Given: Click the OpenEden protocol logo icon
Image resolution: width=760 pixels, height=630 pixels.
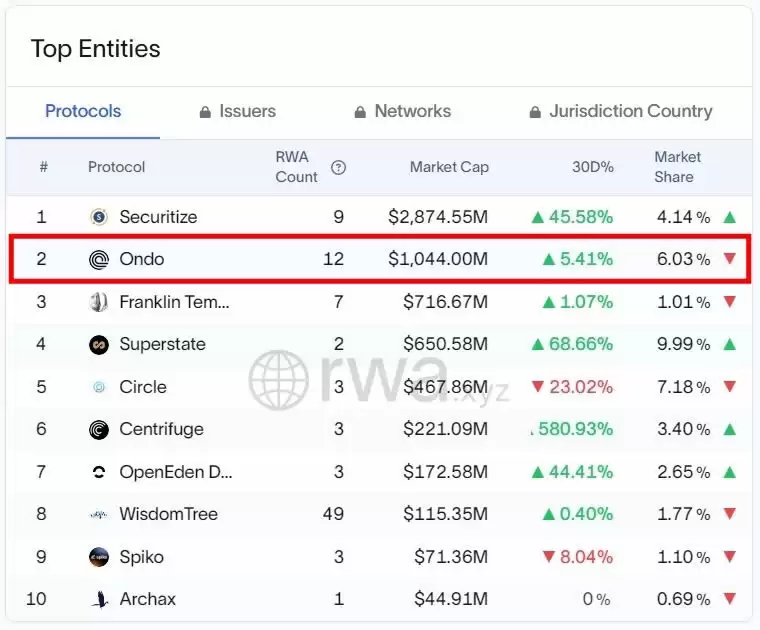Looking at the screenshot, I should 99,472.
